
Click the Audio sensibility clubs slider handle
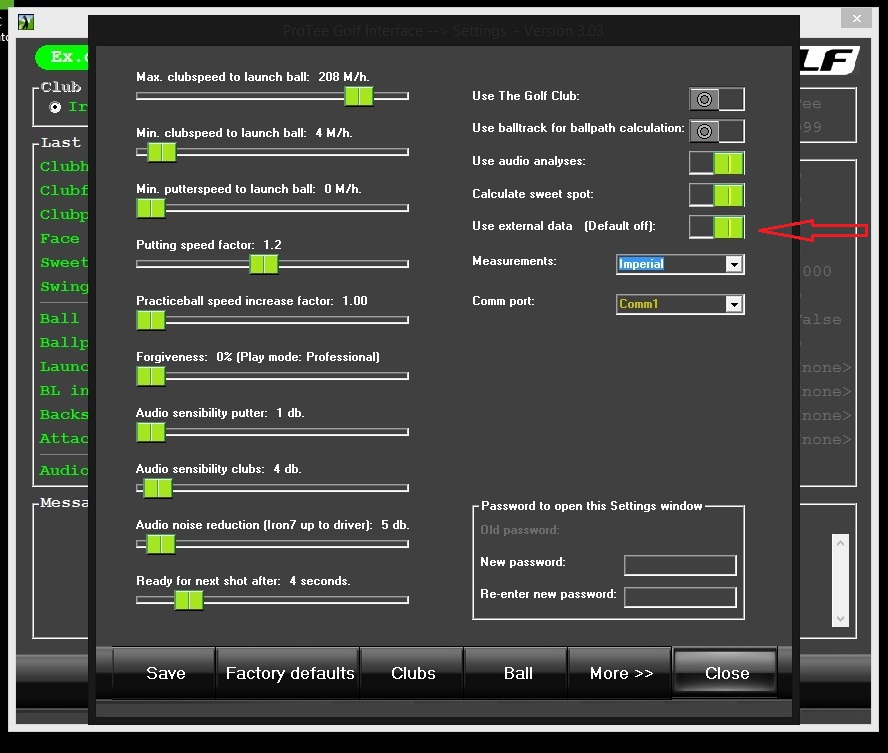tap(157, 488)
